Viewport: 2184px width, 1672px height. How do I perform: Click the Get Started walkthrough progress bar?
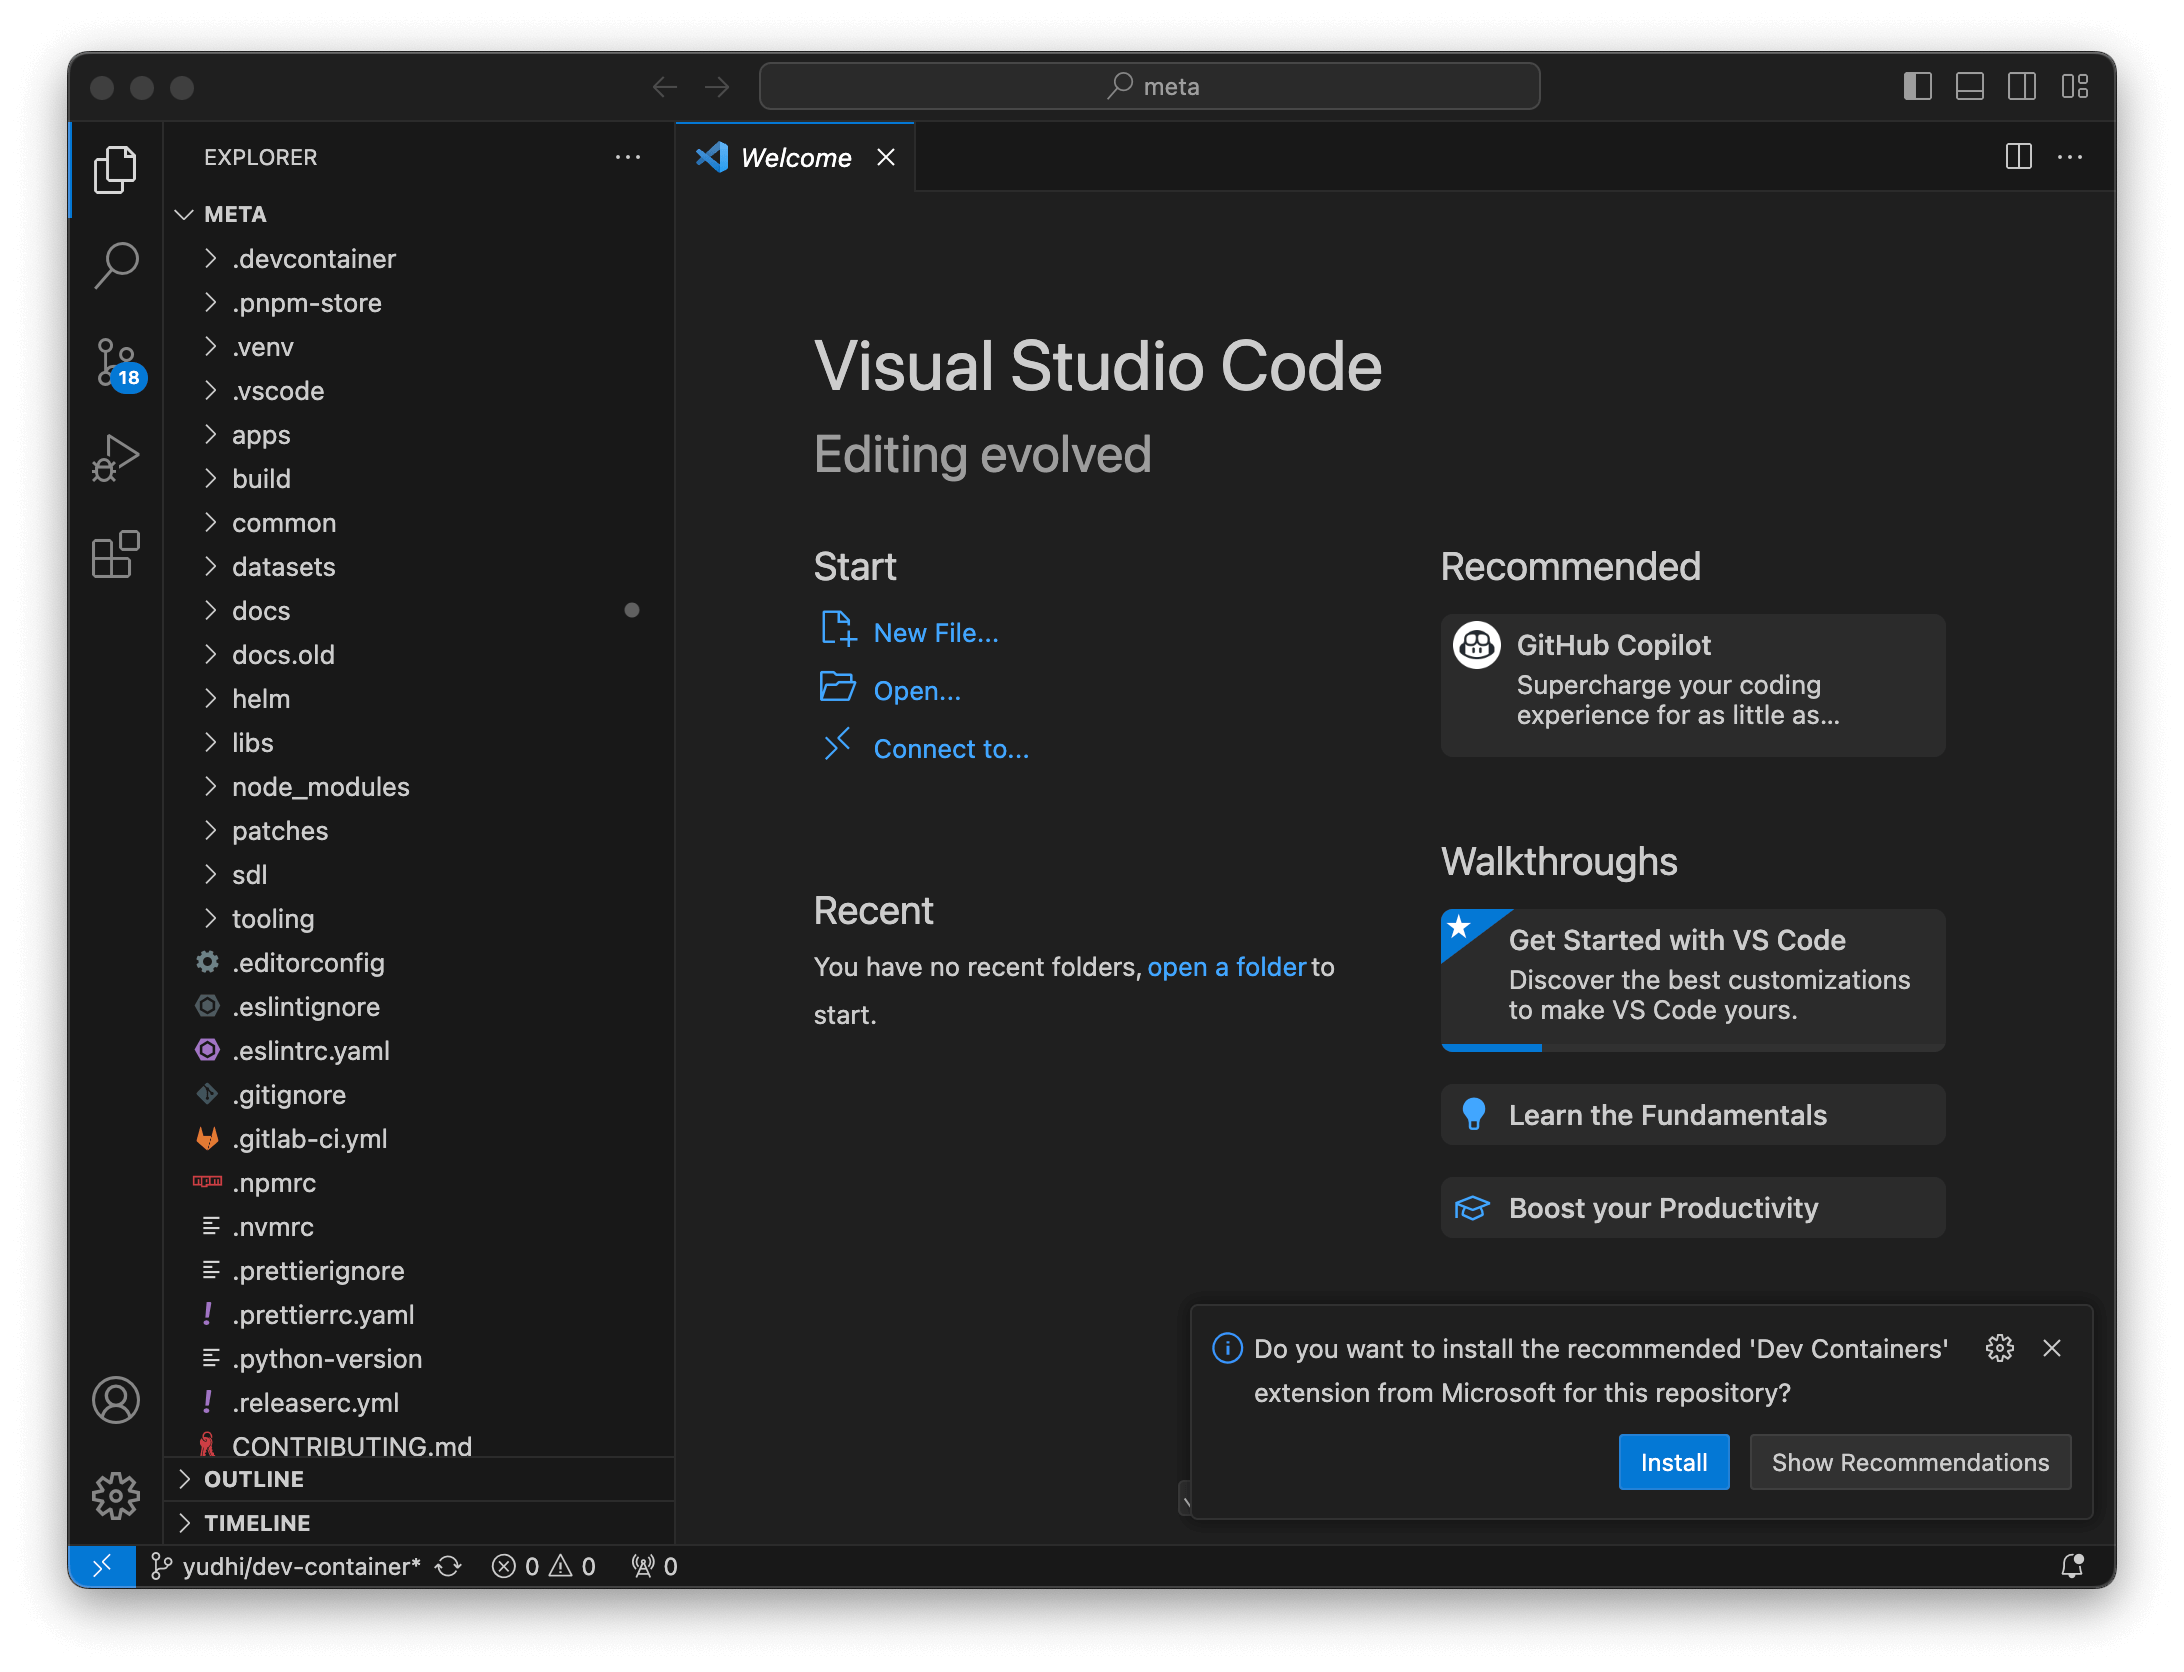click(x=1491, y=1046)
